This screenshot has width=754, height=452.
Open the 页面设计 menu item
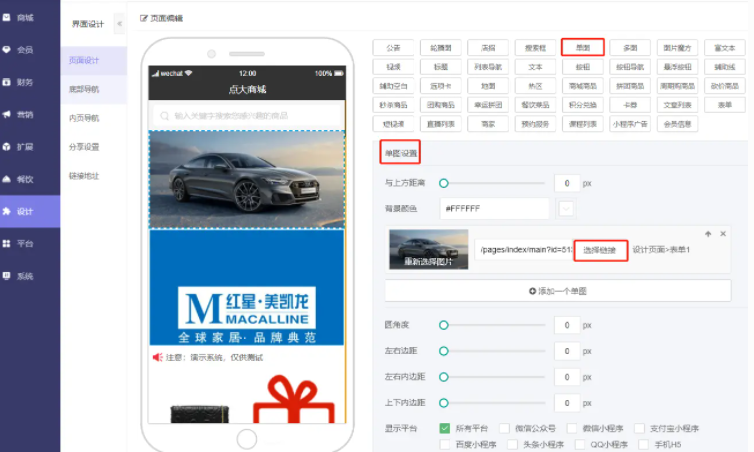click(94, 61)
